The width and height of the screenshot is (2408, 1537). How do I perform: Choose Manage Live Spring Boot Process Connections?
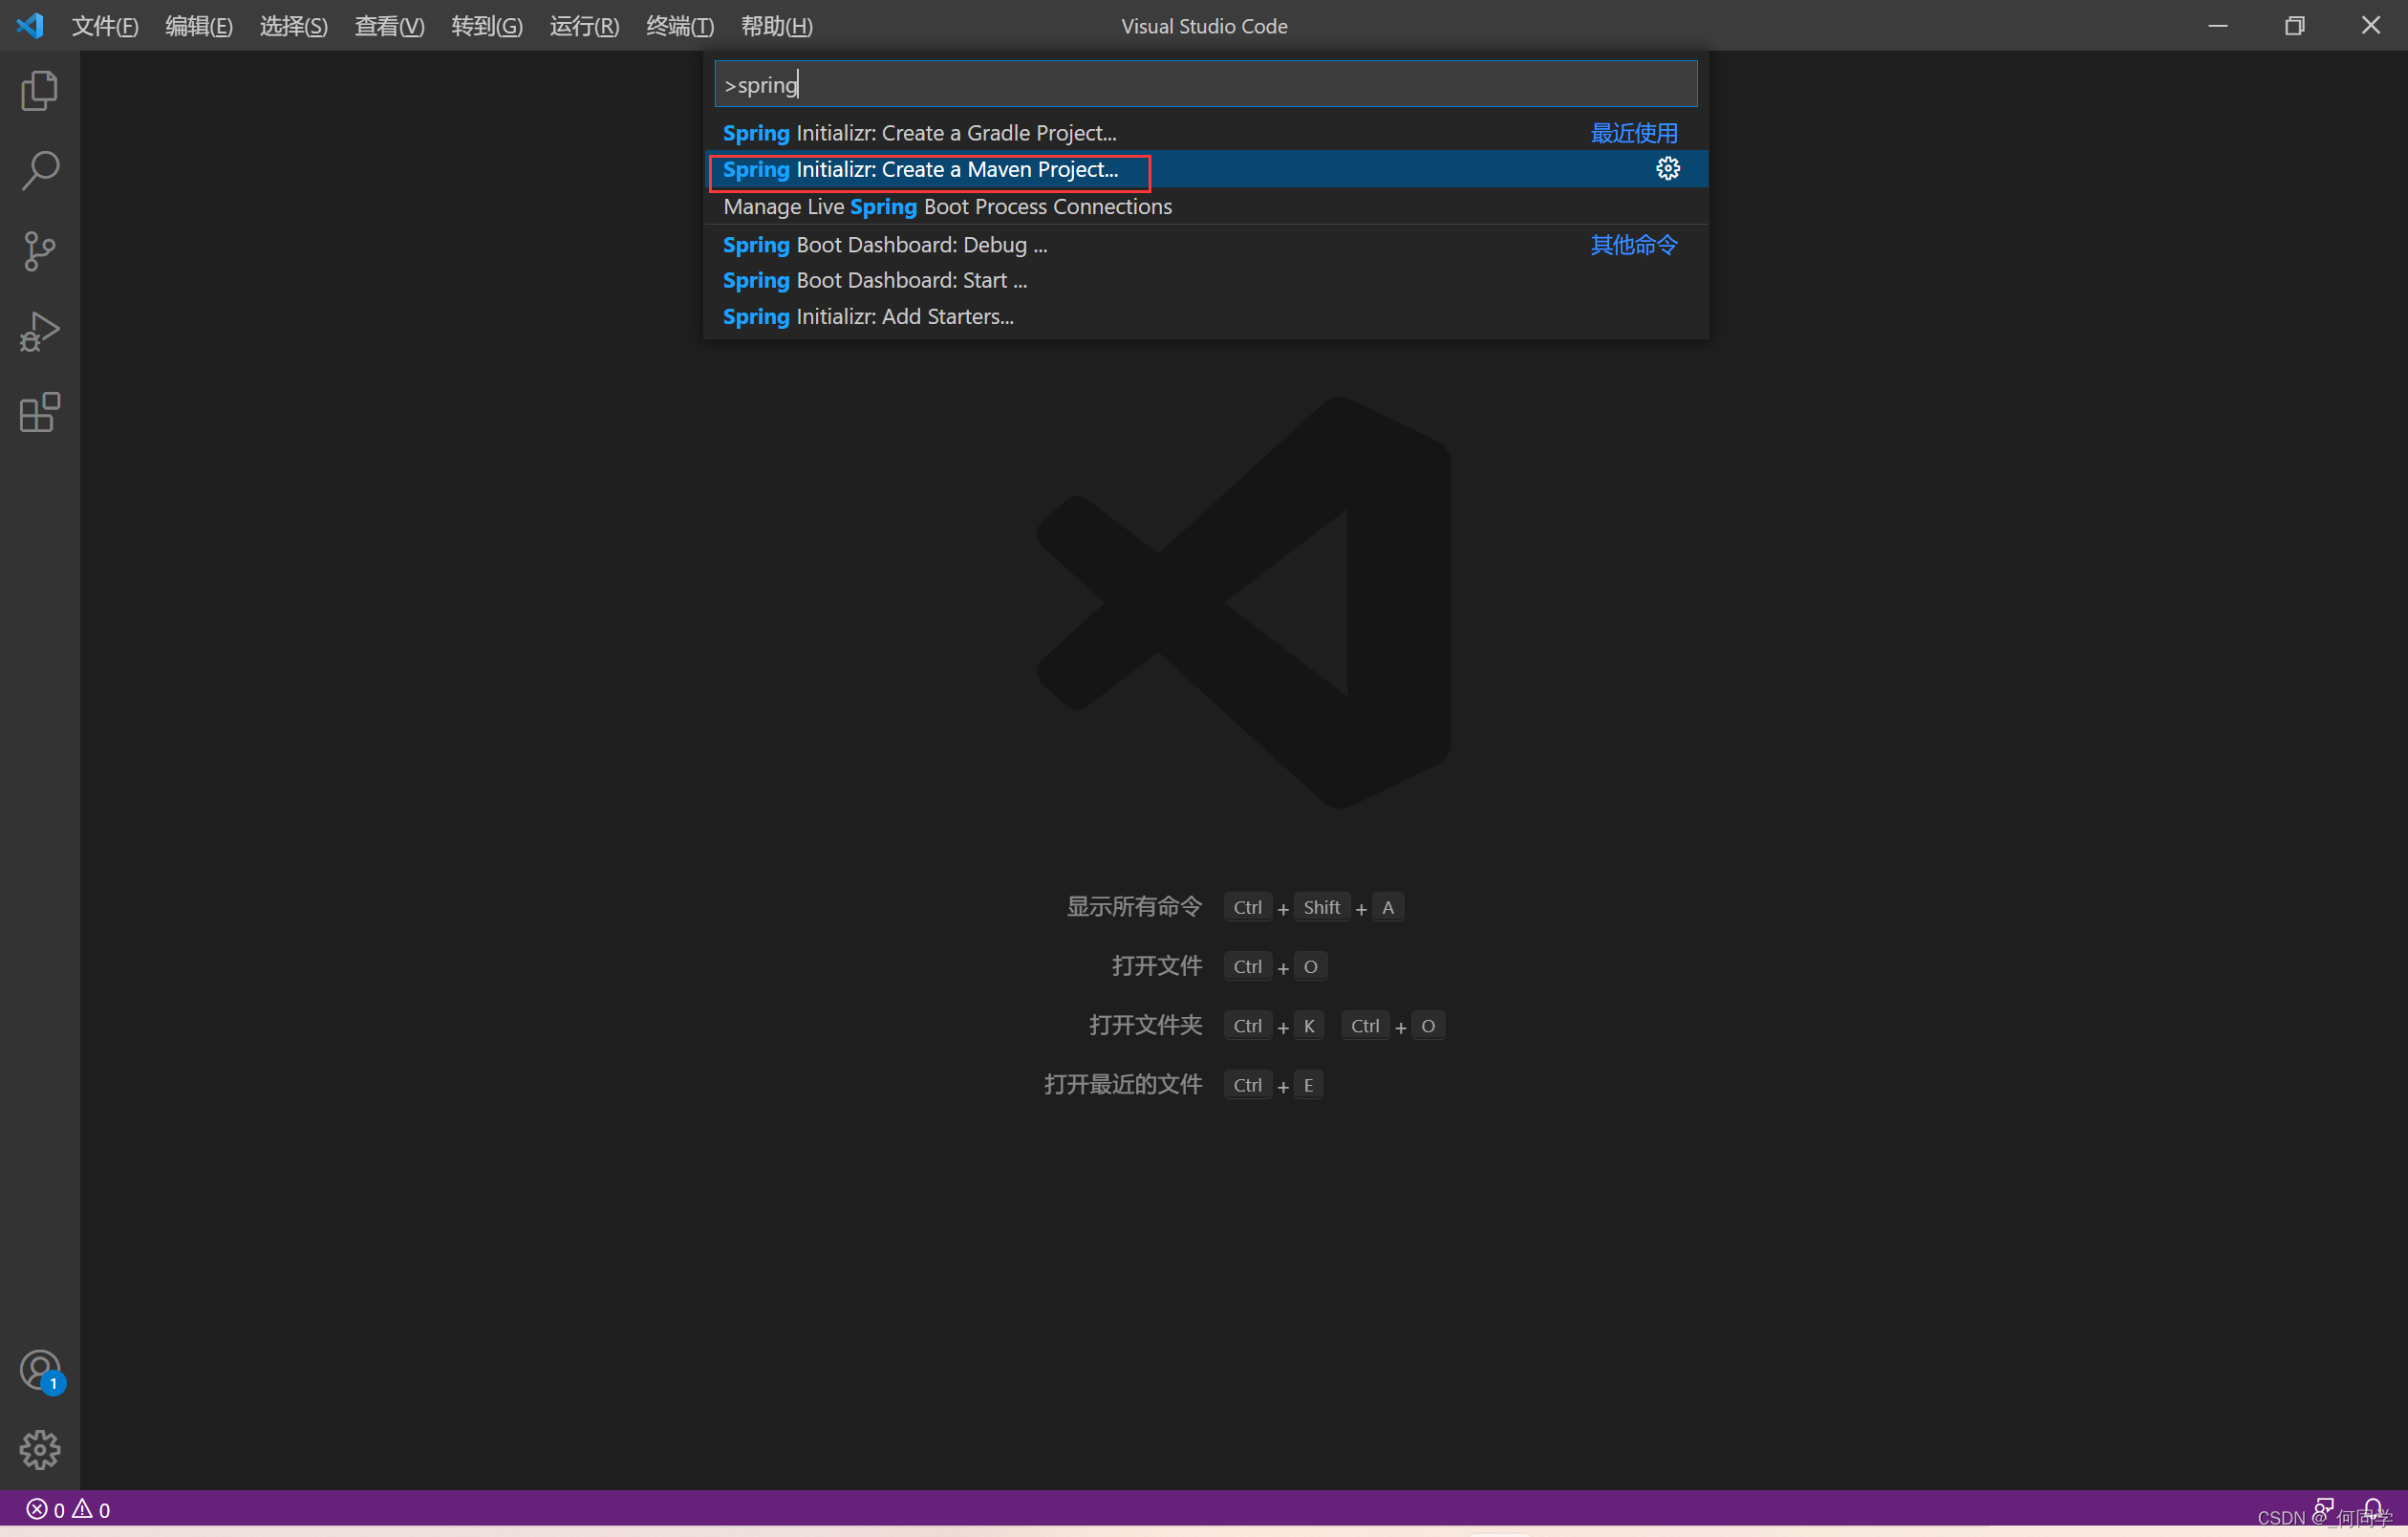(947, 207)
